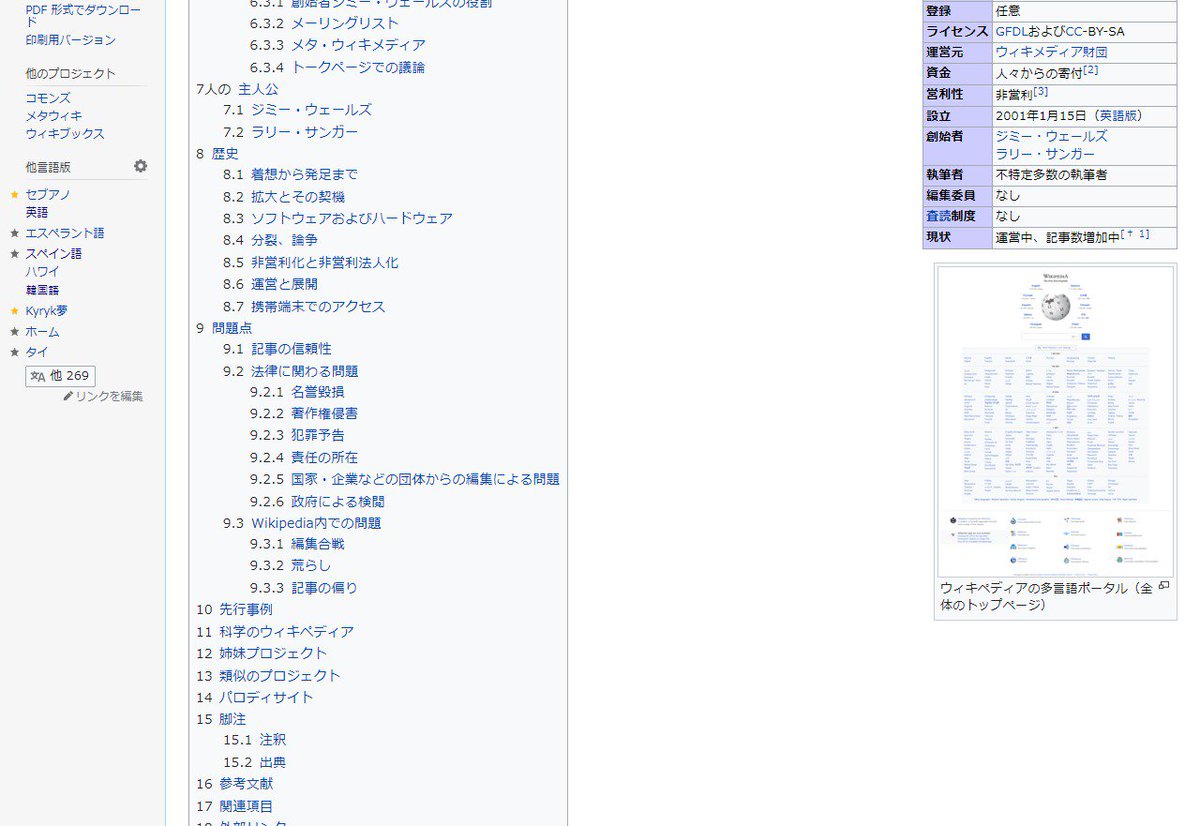The width and height of the screenshot is (1200, 826).
Task: Jump to section 8 歴史
Action: click(217, 154)
